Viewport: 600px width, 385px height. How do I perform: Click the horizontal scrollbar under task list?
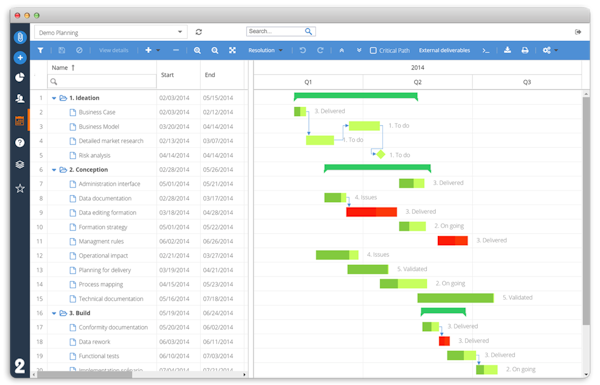coord(84,375)
